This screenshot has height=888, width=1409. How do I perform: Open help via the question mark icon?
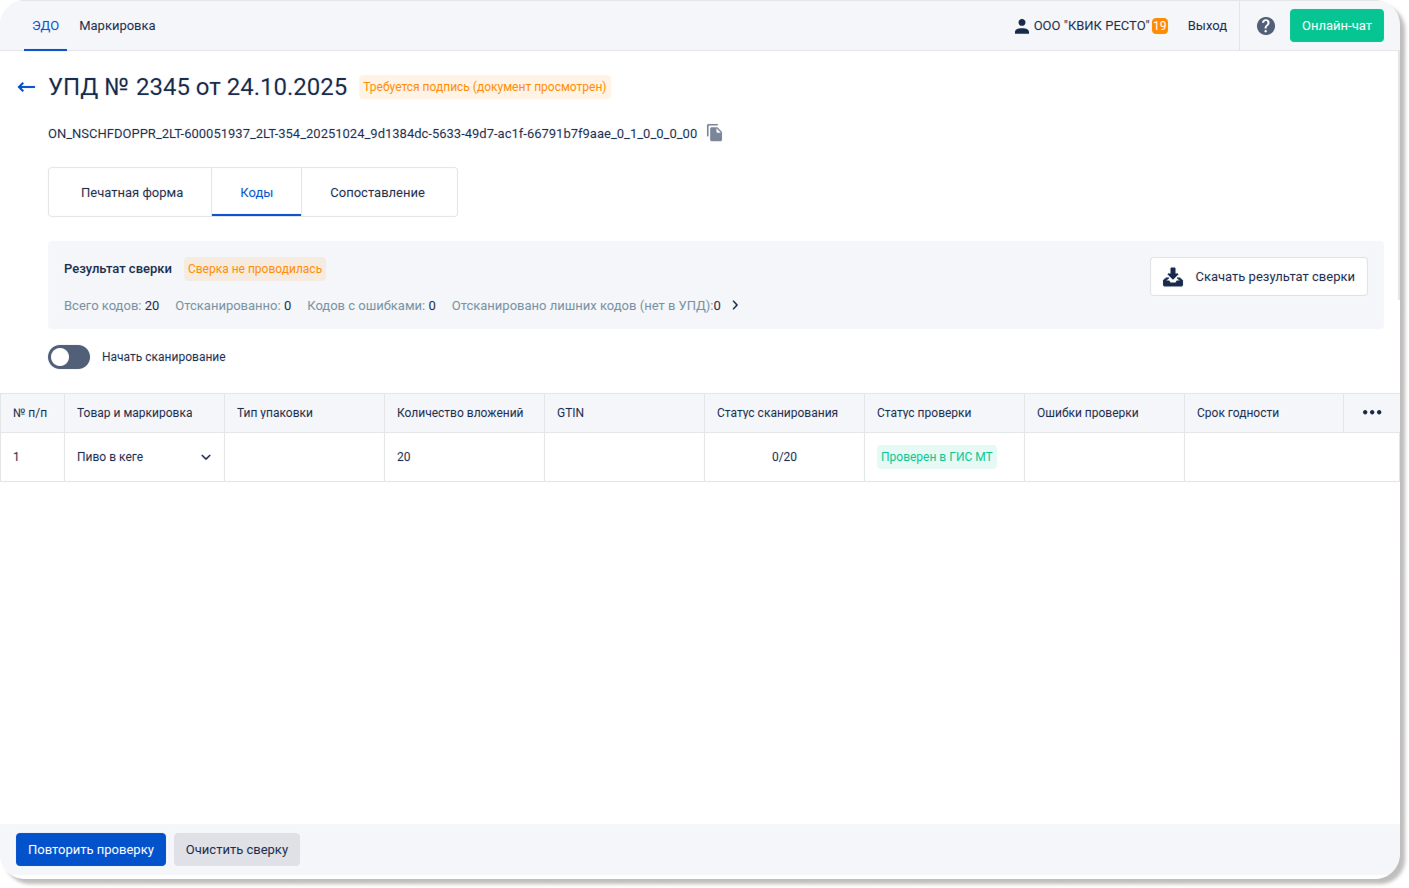pos(1265,26)
